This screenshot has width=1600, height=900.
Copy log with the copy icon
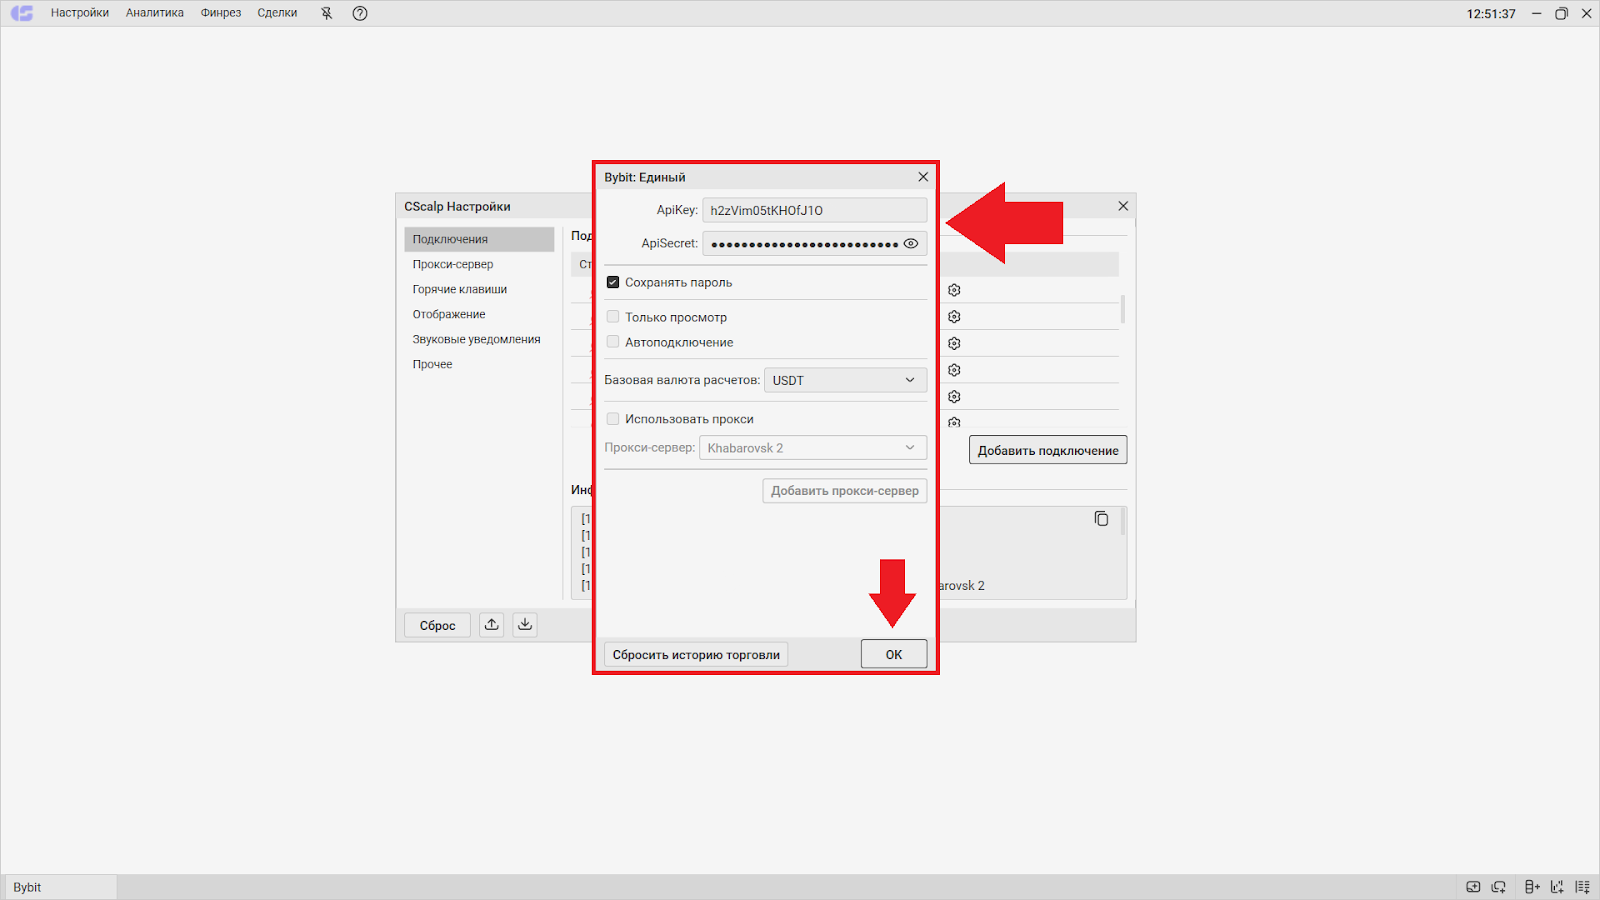pyautogui.click(x=1101, y=519)
